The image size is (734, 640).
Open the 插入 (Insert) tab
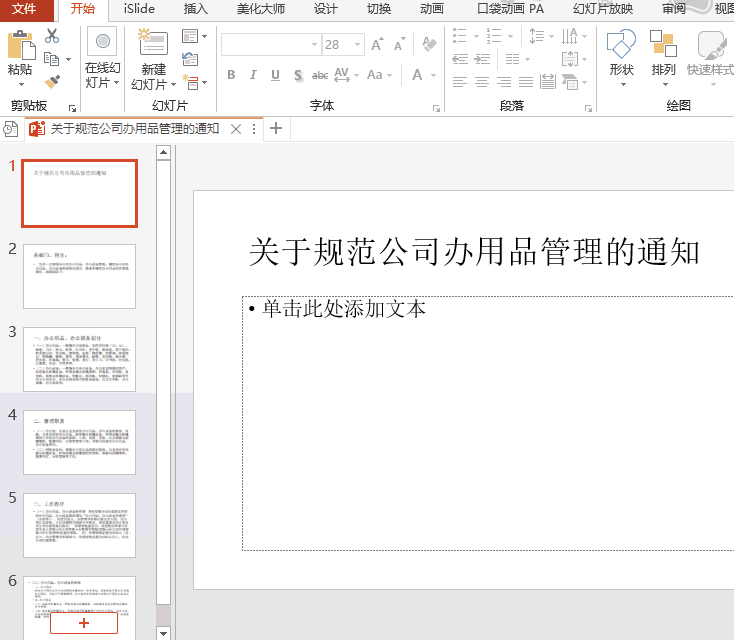196,9
